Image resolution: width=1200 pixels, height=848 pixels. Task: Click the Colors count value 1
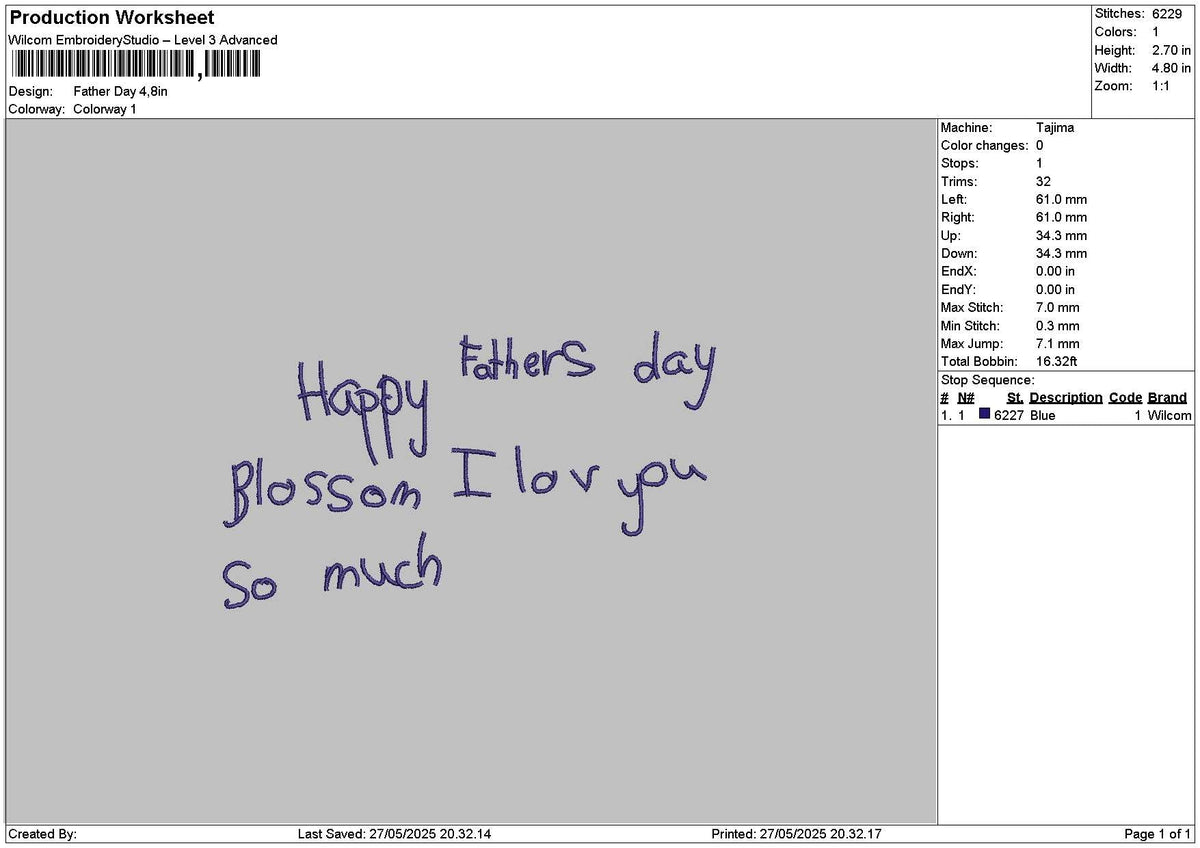pyautogui.click(x=1156, y=32)
